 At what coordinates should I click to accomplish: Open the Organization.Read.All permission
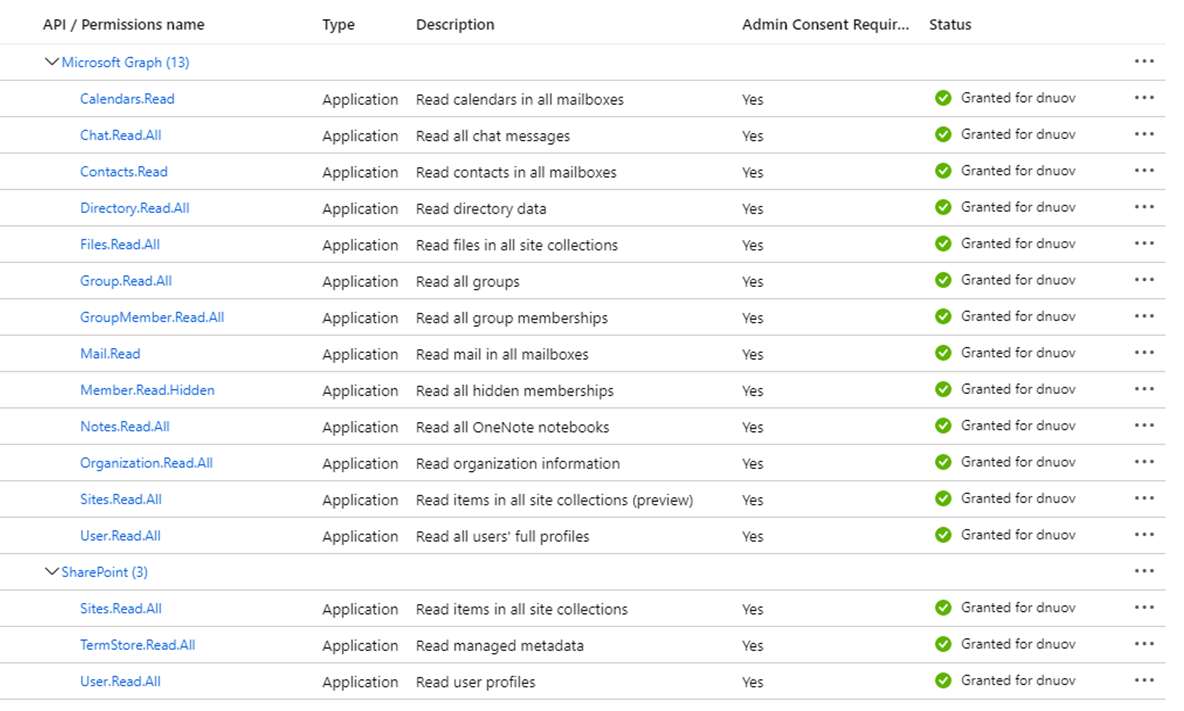point(146,463)
